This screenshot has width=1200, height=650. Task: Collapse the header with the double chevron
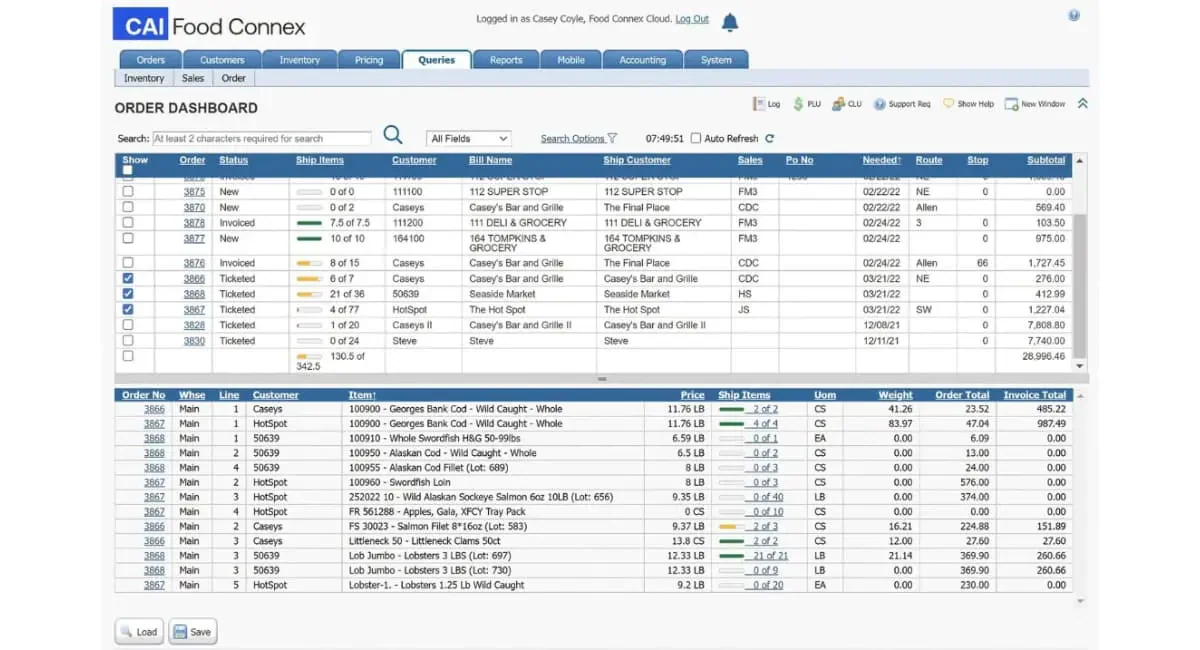click(x=1082, y=103)
